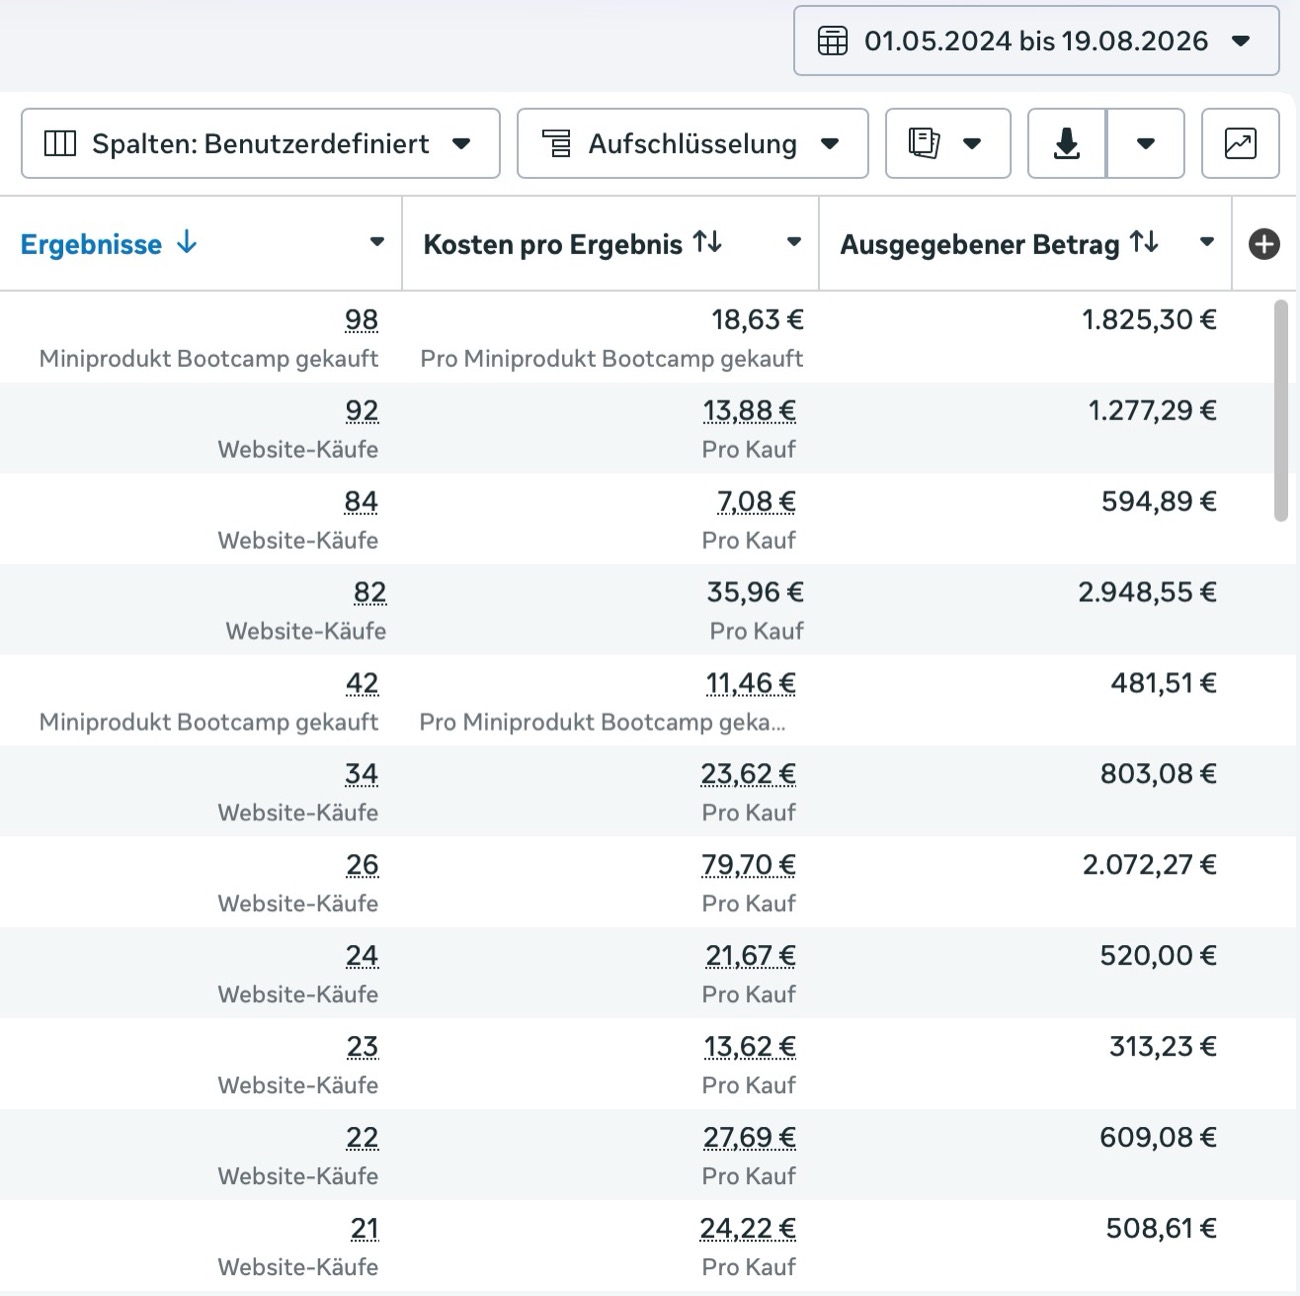Click sort arrows next to Ausgegebener Betrag
The height and width of the screenshot is (1296, 1300).
point(1144,242)
